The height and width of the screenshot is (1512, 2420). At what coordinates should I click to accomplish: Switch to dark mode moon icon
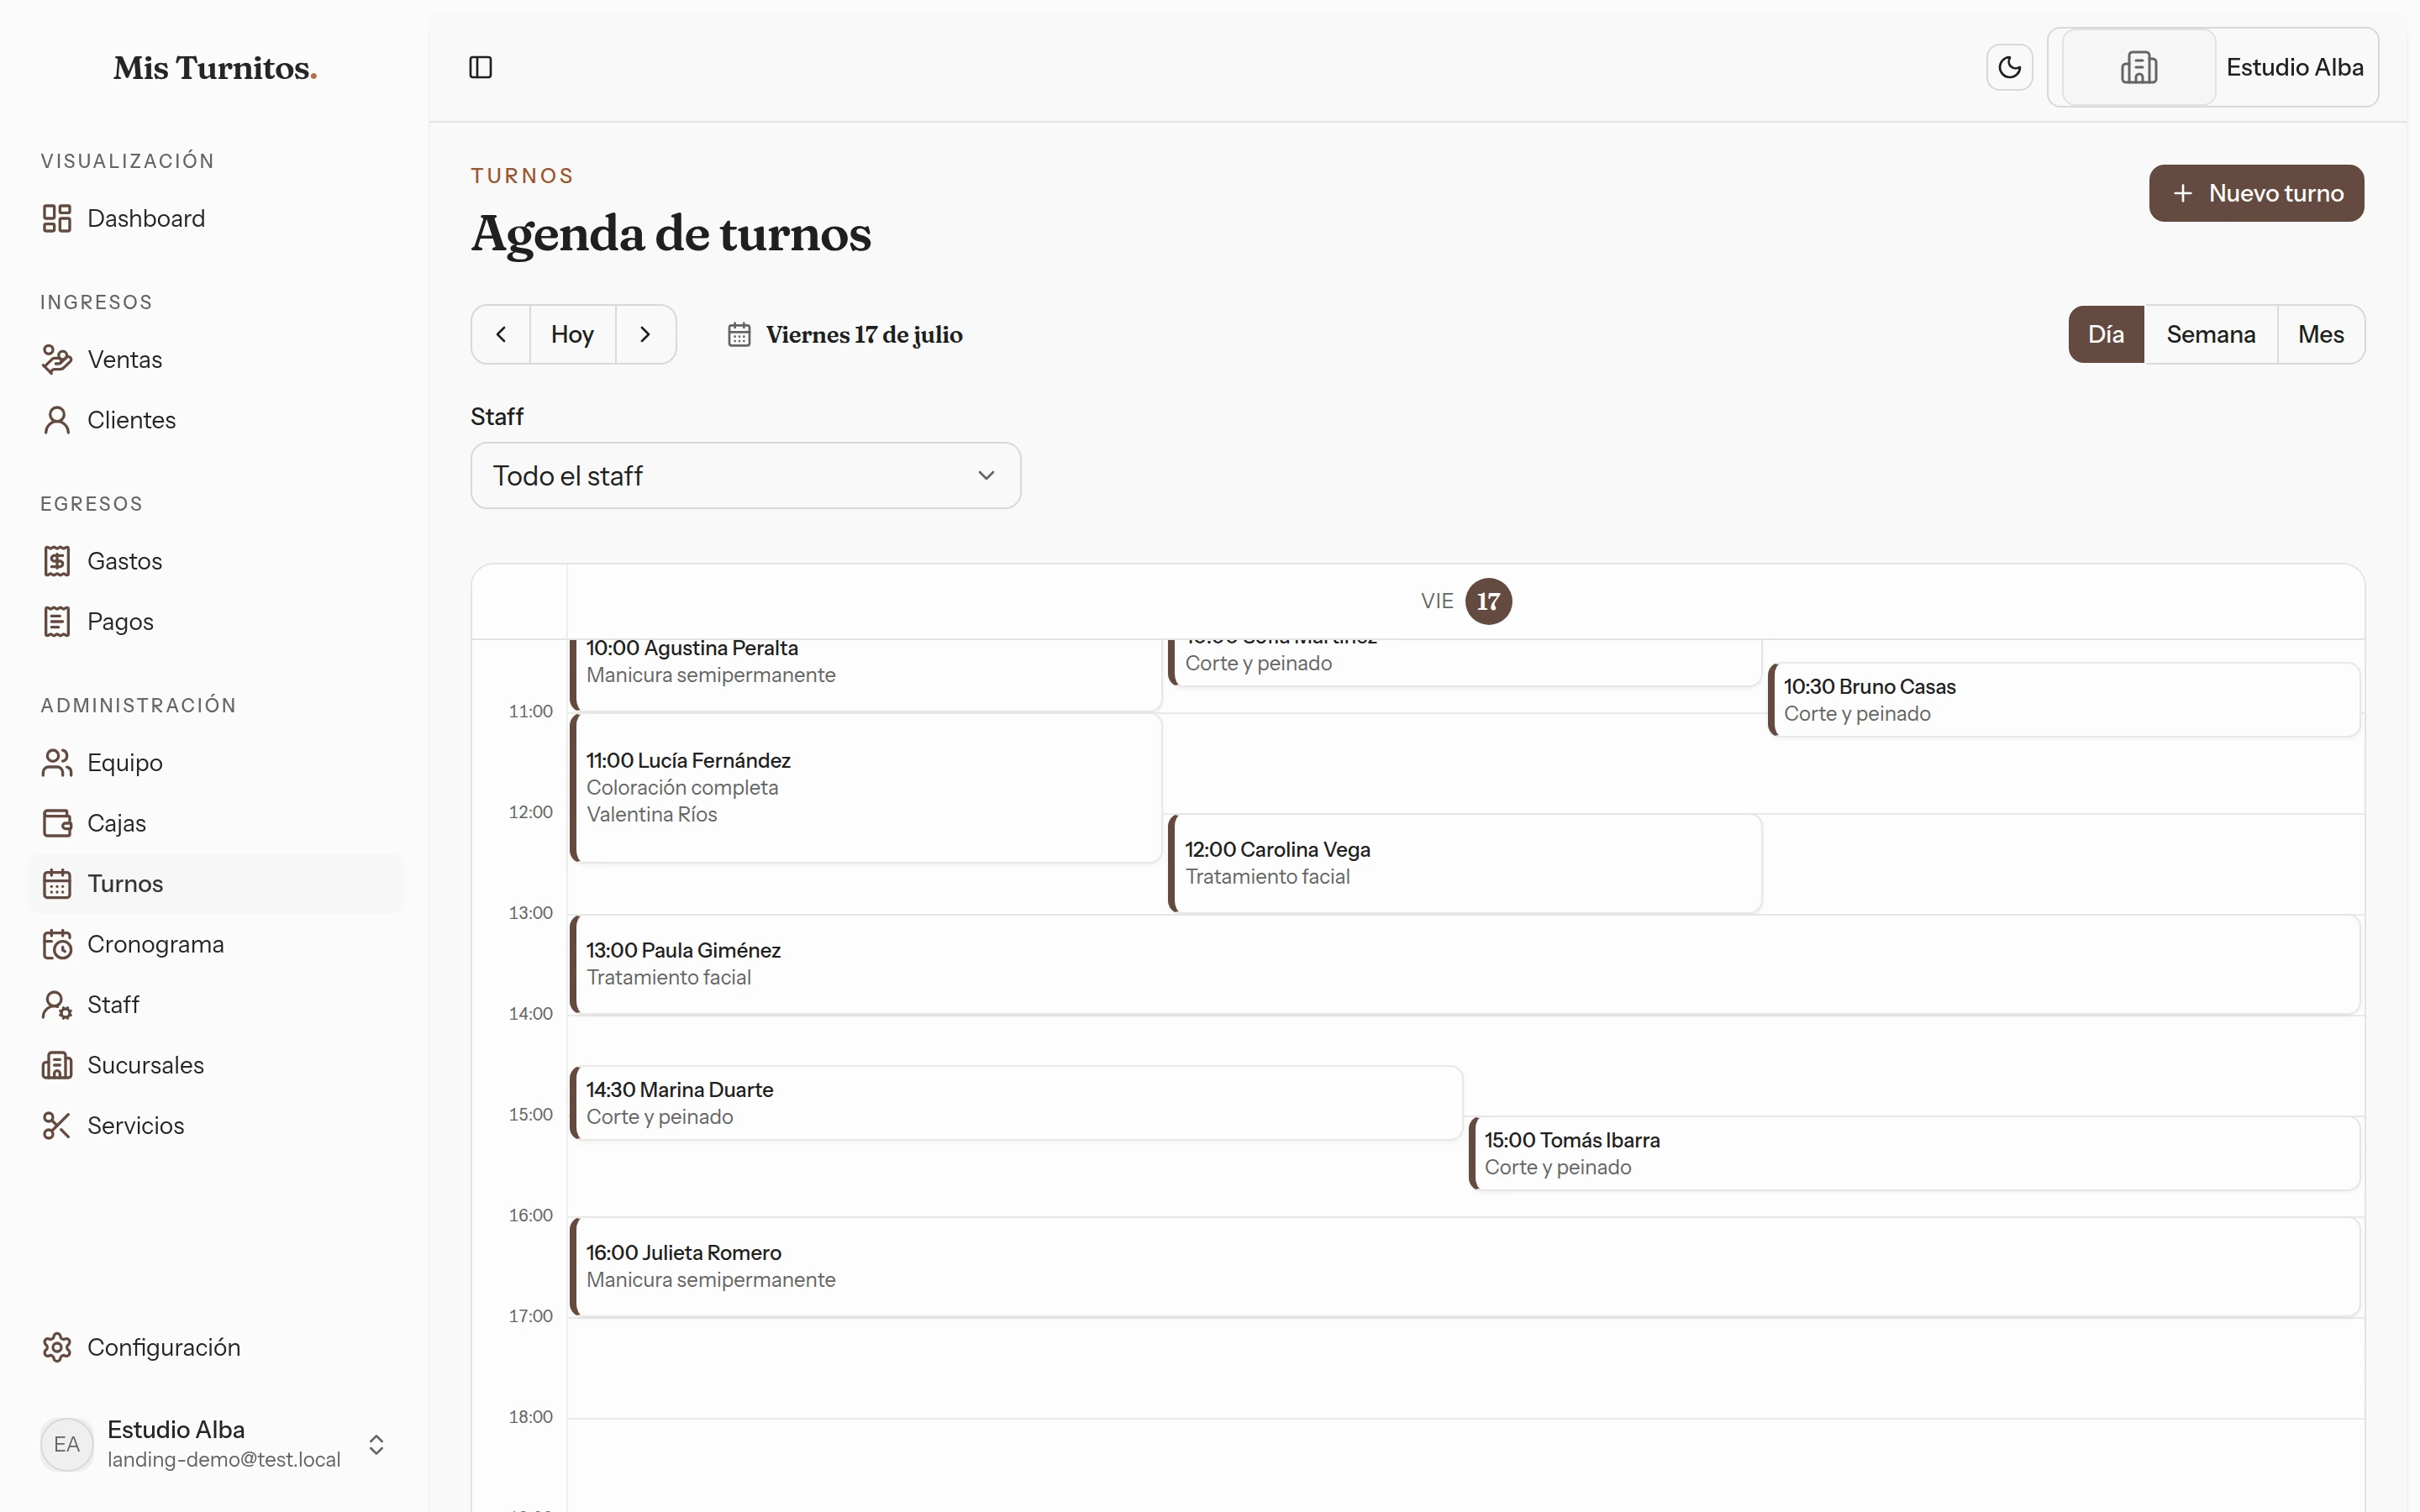point(2009,67)
